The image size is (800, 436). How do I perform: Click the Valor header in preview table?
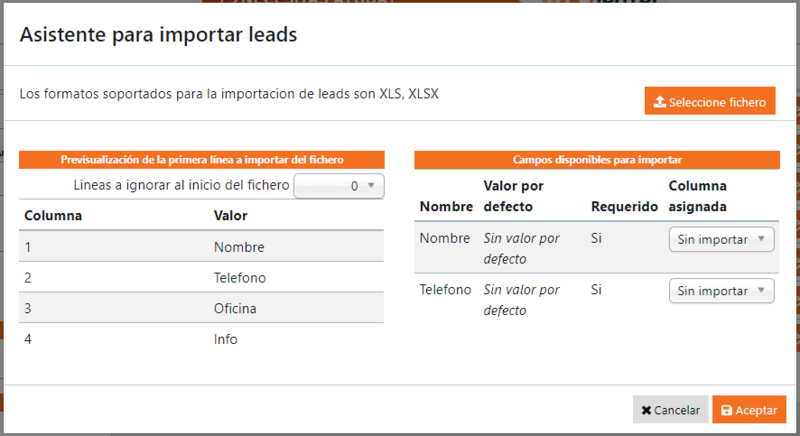pos(230,215)
